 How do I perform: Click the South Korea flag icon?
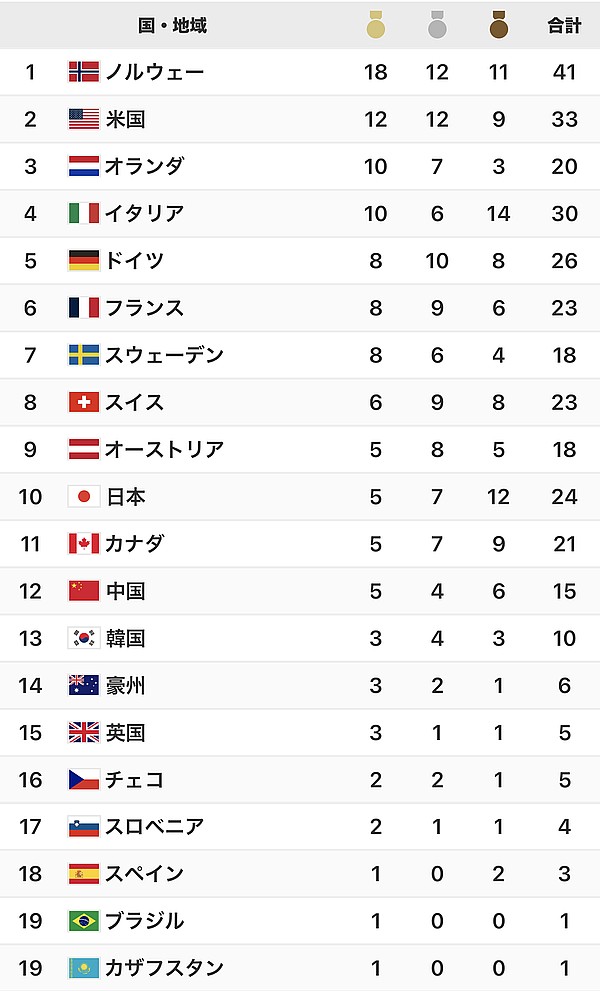(x=84, y=638)
